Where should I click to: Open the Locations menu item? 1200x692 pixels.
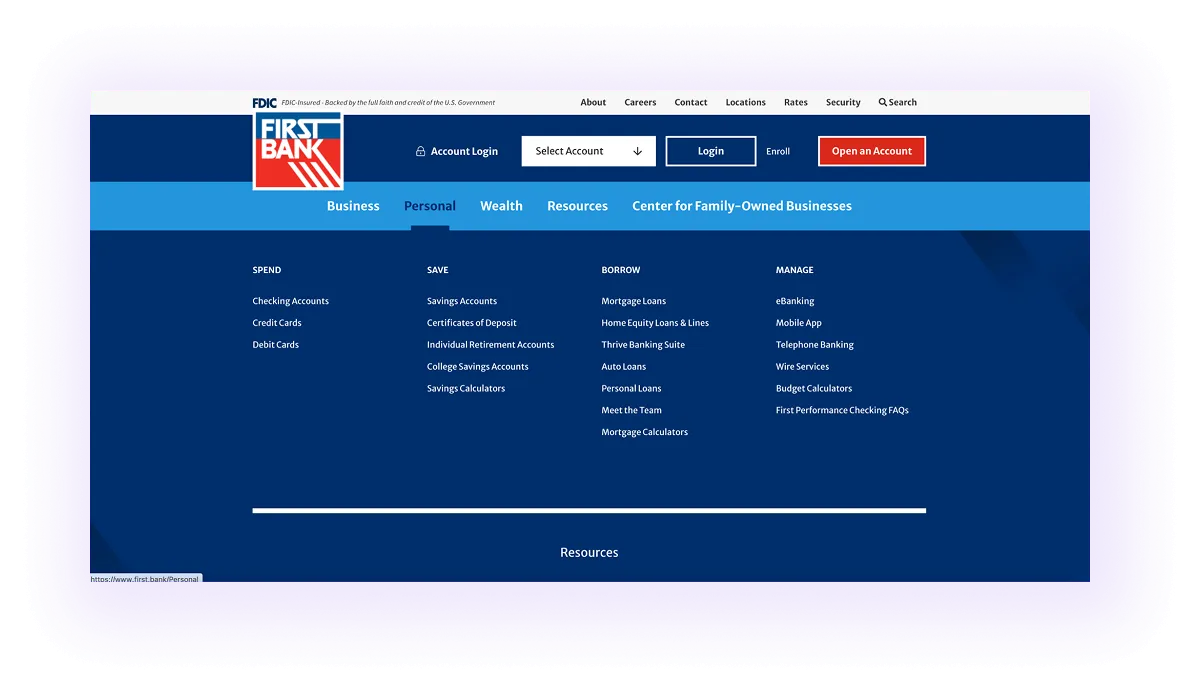tap(745, 102)
